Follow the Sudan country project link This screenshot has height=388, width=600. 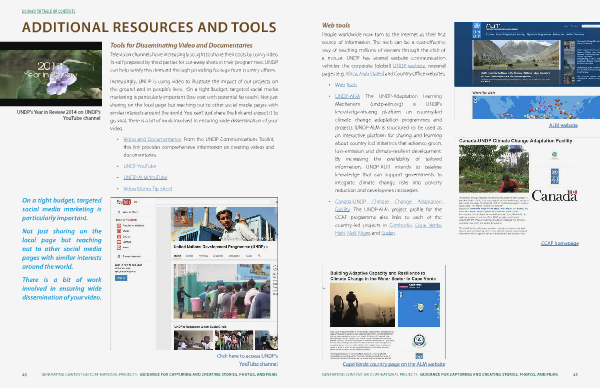click(388, 233)
